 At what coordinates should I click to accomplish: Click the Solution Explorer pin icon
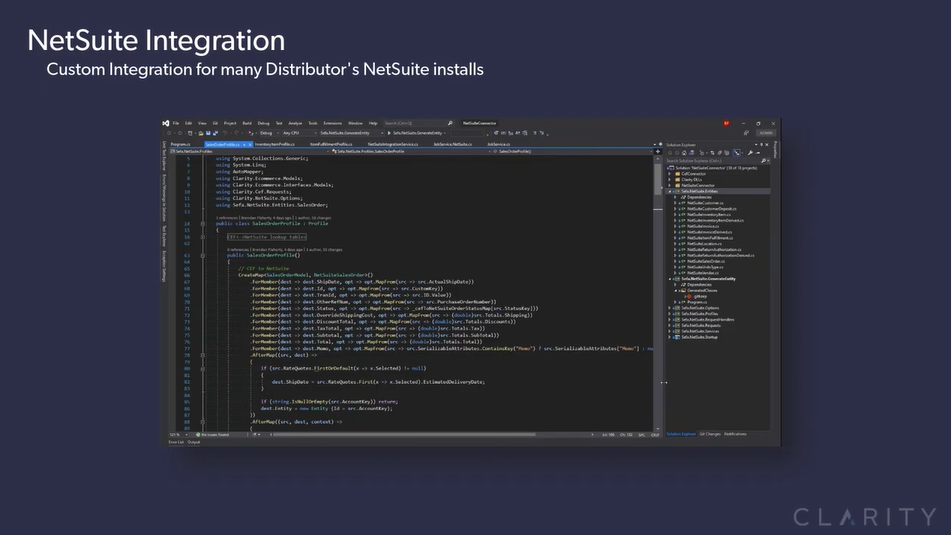coord(761,145)
